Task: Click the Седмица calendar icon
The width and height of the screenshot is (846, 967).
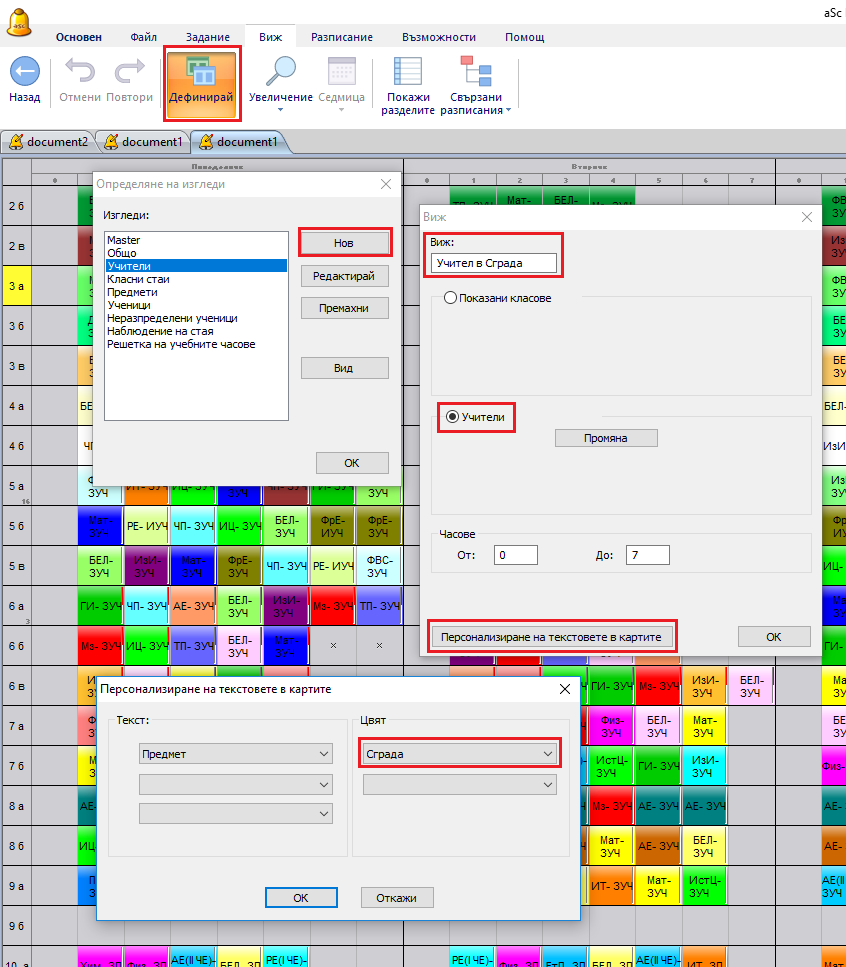Action: pyautogui.click(x=341, y=72)
